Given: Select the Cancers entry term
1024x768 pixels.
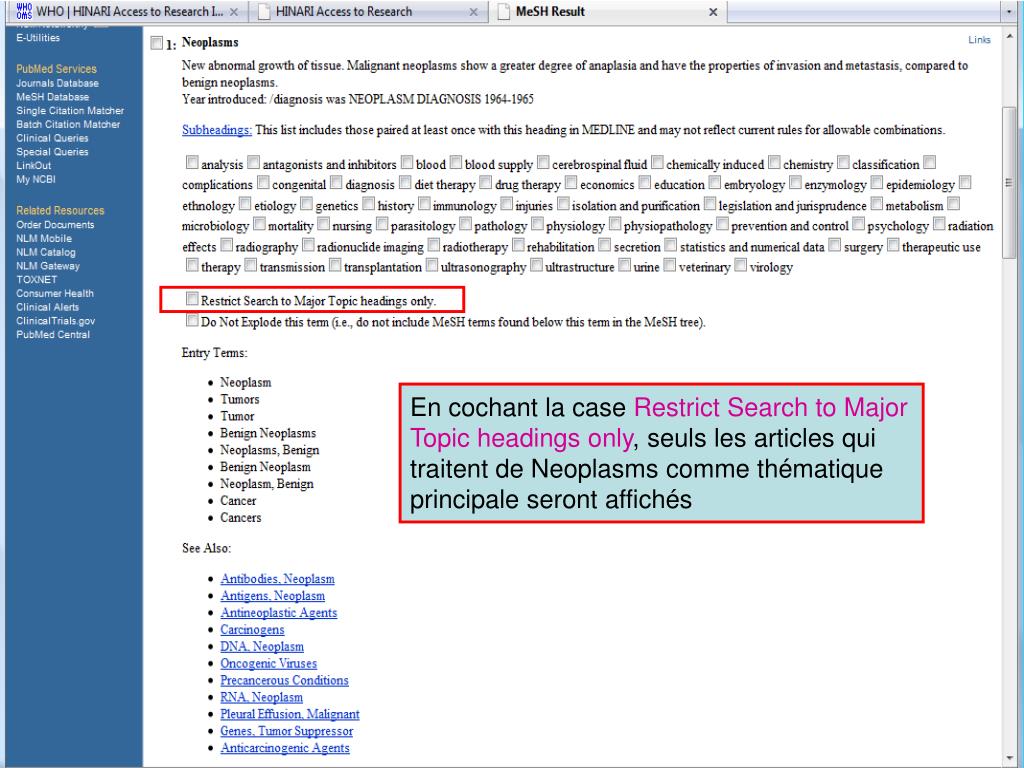Looking at the screenshot, I should [x=240, y=517].
